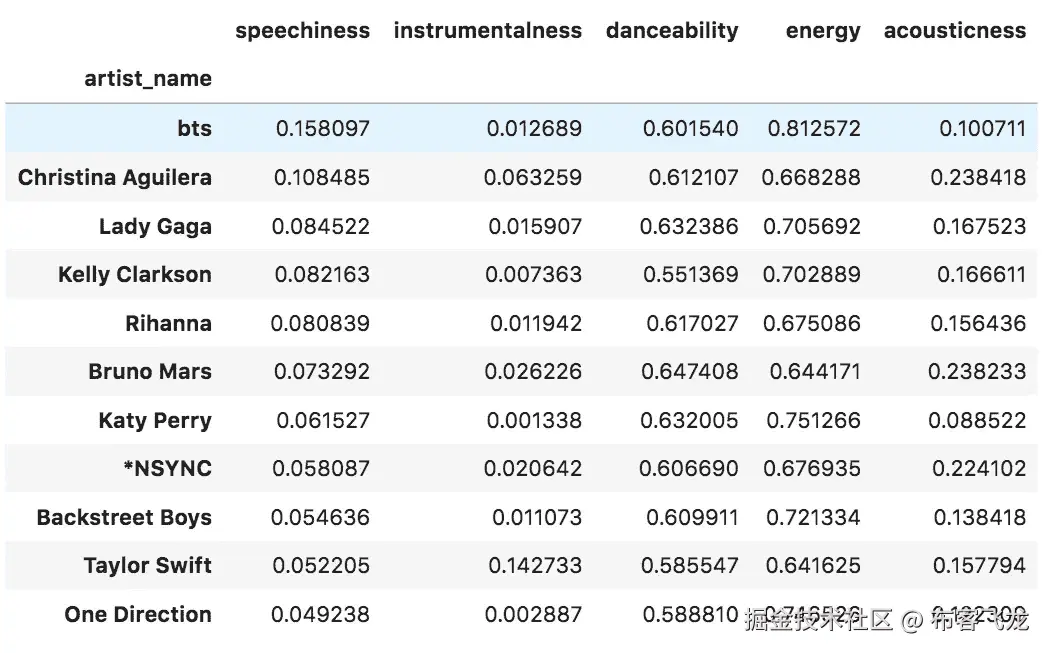Select the energy column header
Screen dimensions: 1049x653
pos(822,31)
